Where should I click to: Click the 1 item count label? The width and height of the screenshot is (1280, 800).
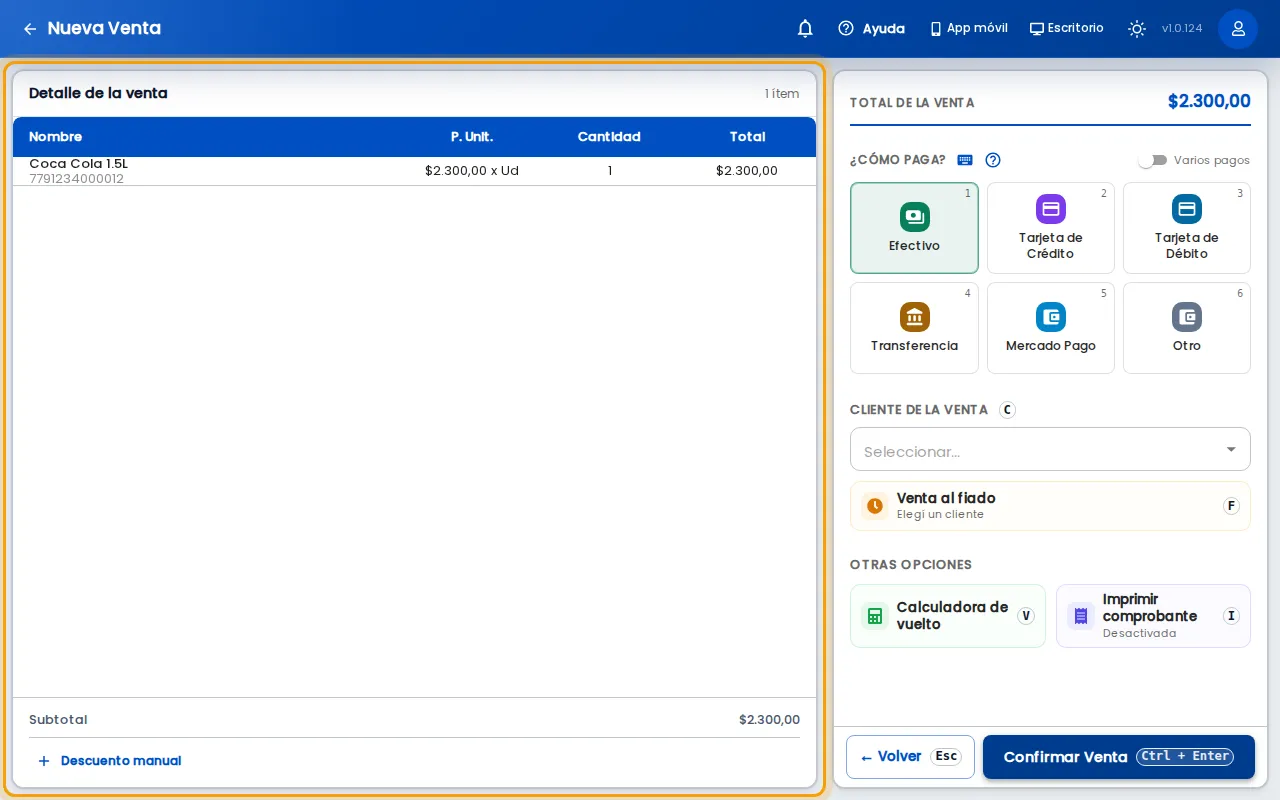[x=782, y=94]
